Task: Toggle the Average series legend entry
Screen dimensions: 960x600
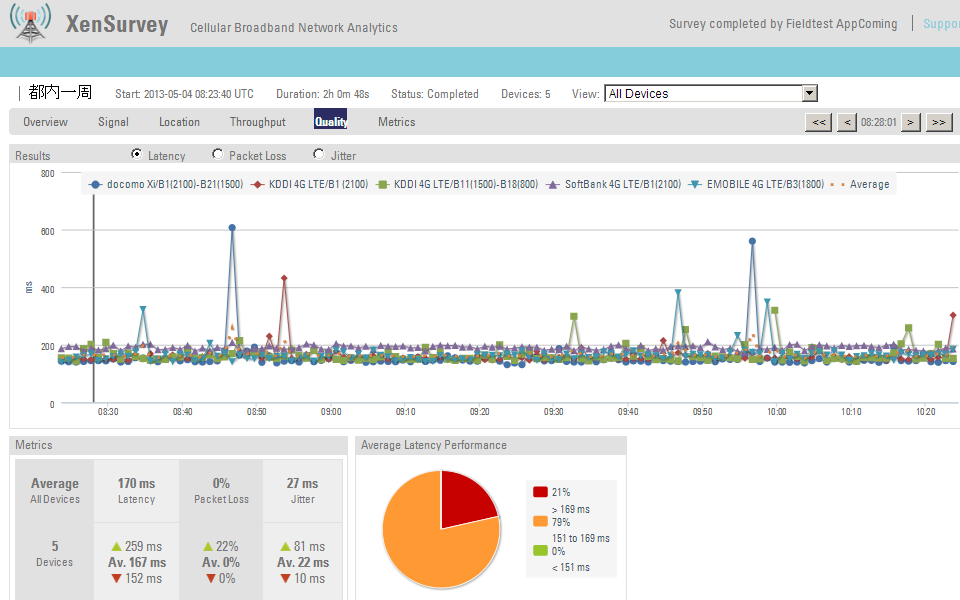Action: pos(860,184)
